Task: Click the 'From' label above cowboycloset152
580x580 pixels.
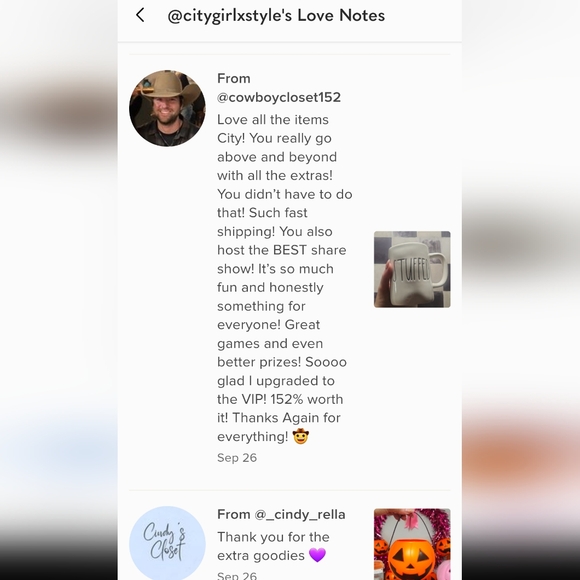Action: click(x=234, y=78)
